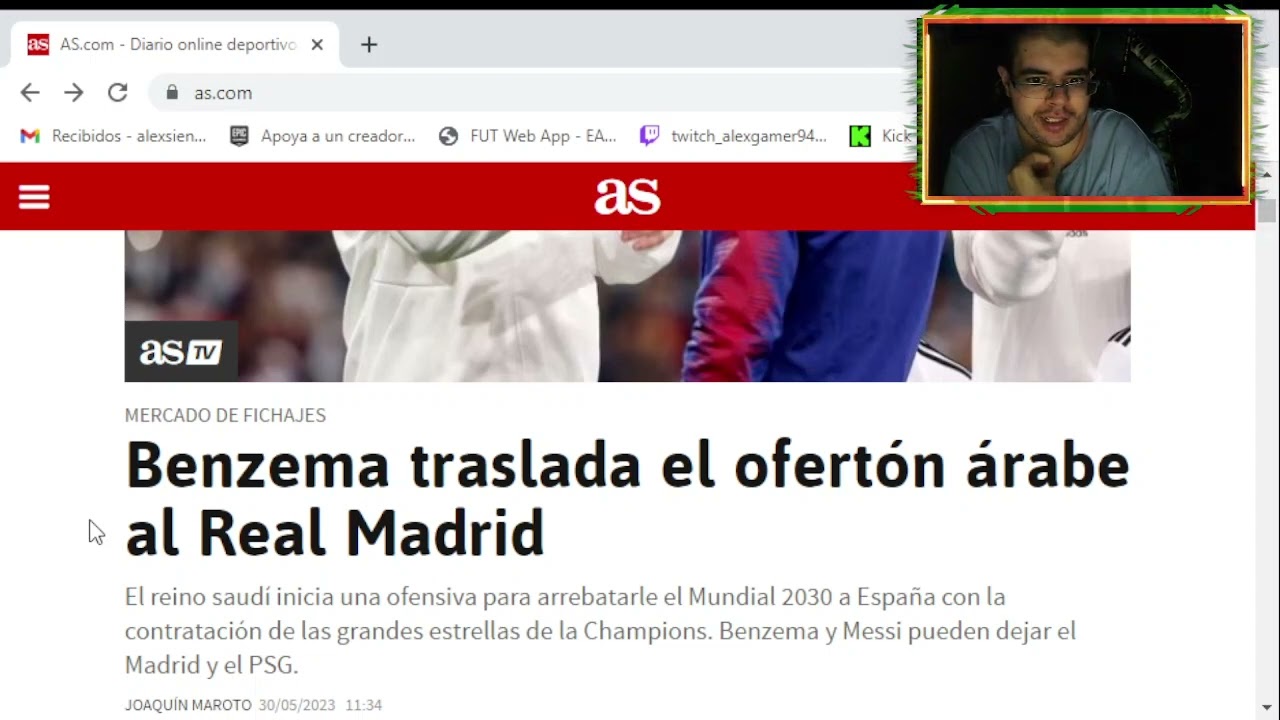Click author name JOAQUÍN MAROTO
Screen dimensions: 1280x720
188,705
